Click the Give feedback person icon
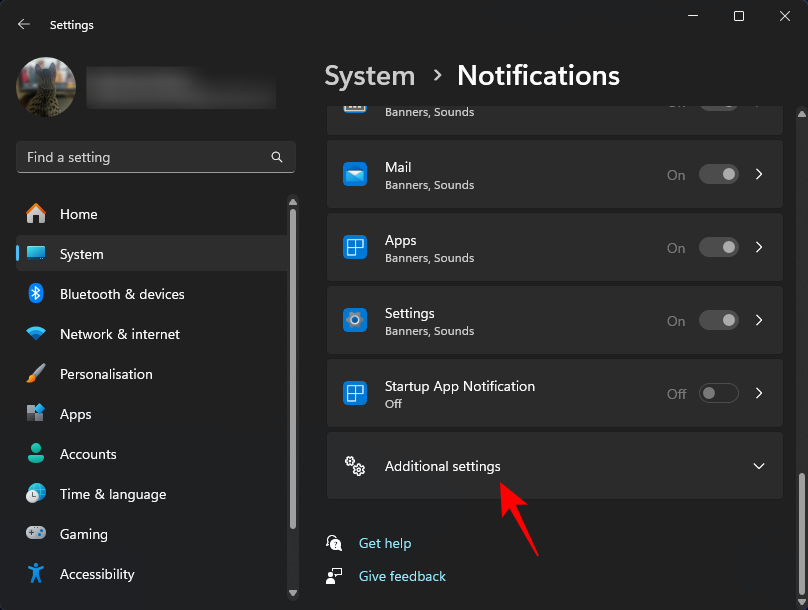 (334, 575)
